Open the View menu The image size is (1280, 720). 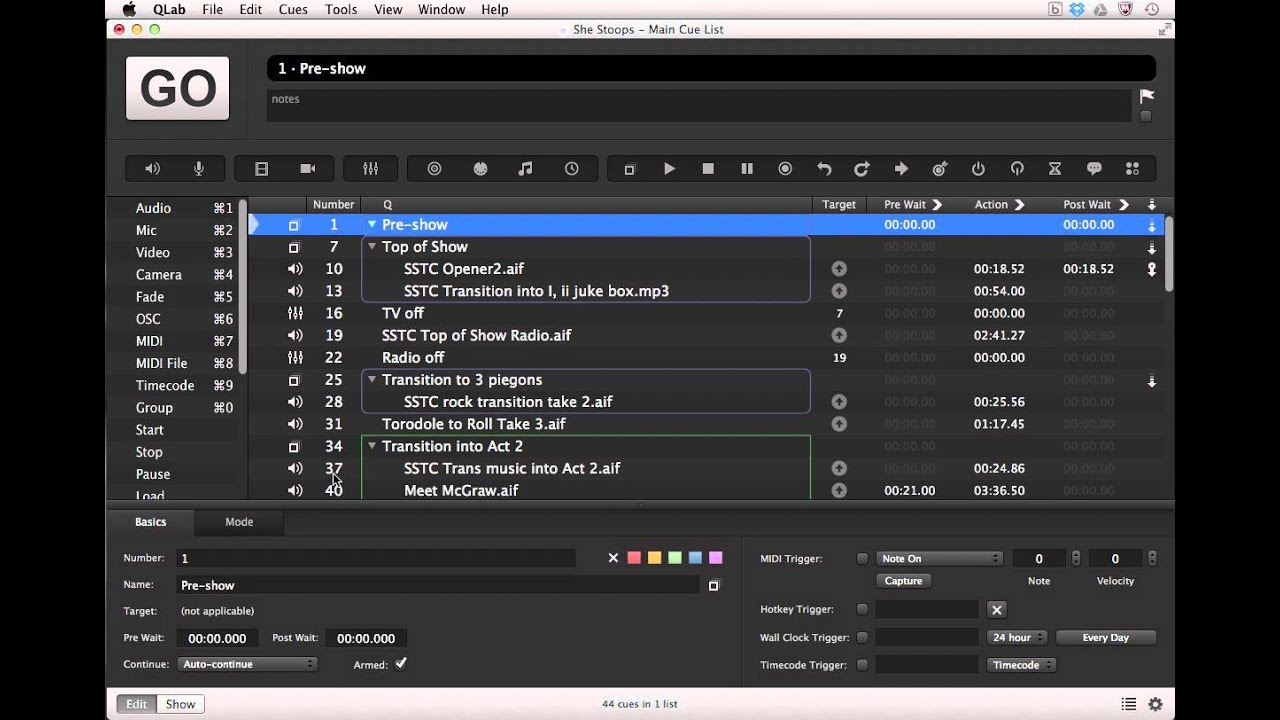(388, 9)
